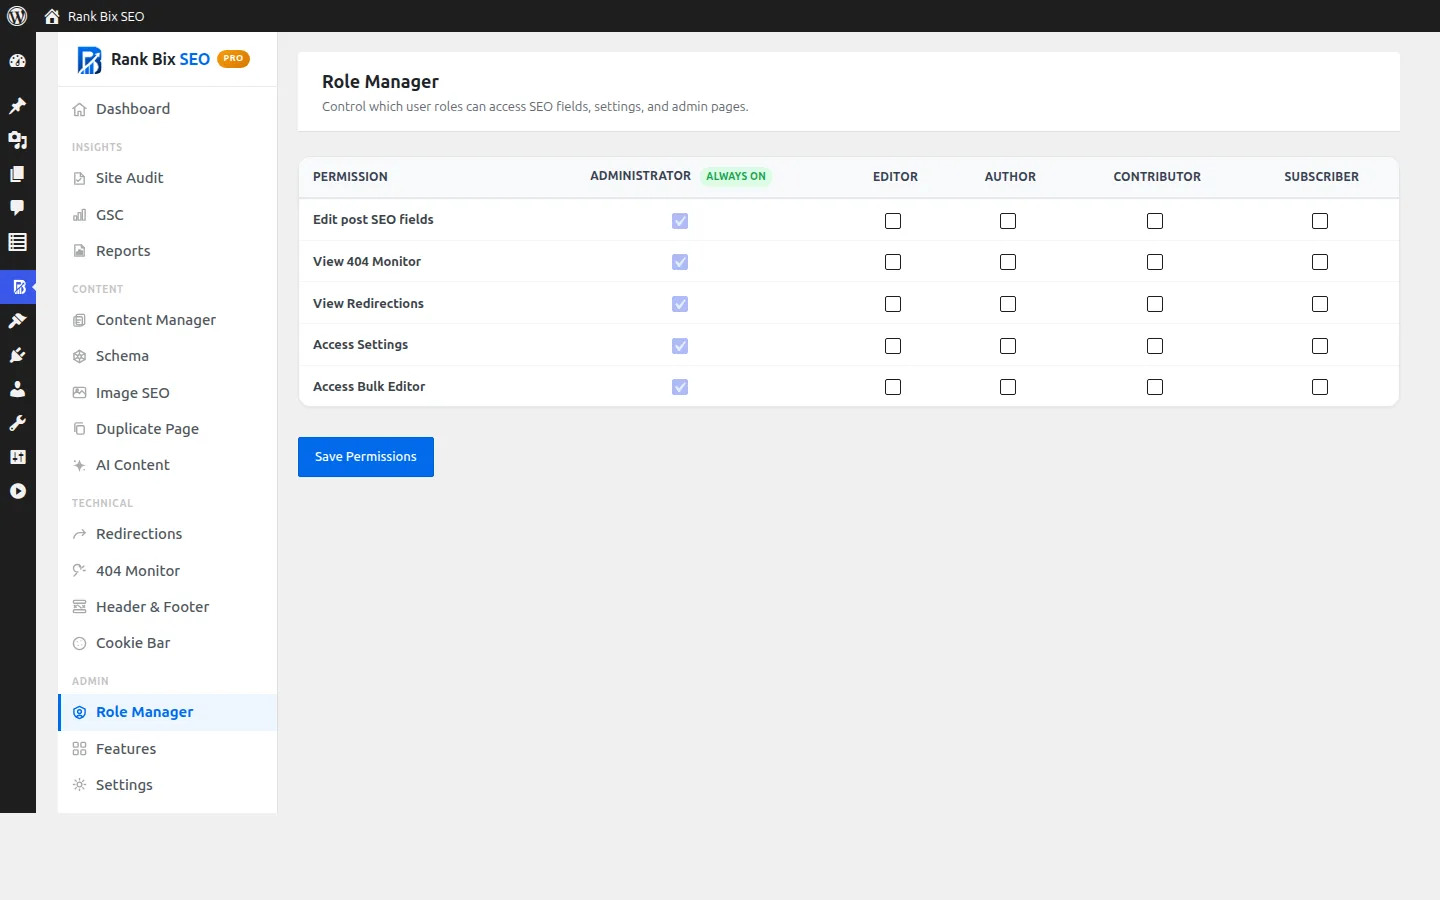Image resolution: width=1440 pixels, height=900 pixels.
Task: Open Rank Bix Settings menu item
Action: (x=167, y=785)
